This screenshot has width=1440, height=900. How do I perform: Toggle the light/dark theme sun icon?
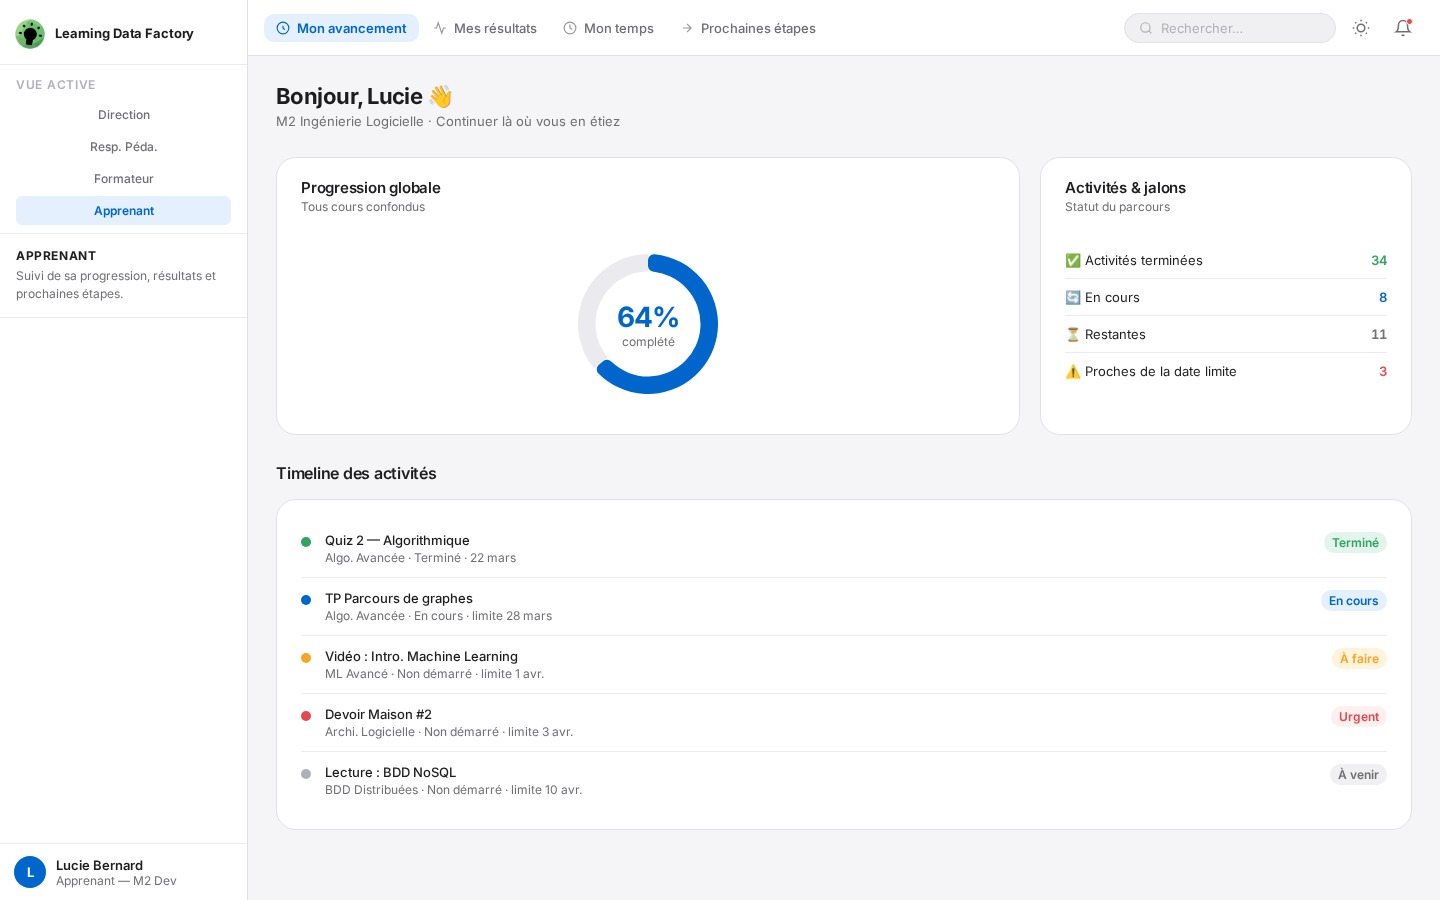point(1361,28)
